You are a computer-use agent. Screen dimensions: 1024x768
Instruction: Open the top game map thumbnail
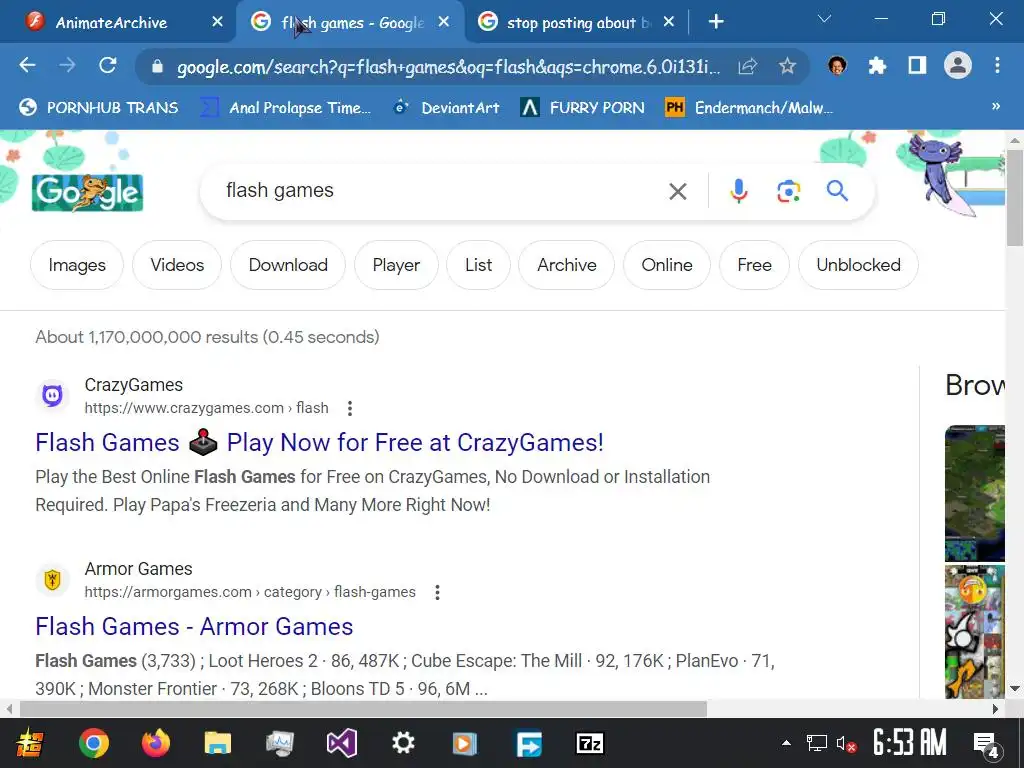(975, 493)
